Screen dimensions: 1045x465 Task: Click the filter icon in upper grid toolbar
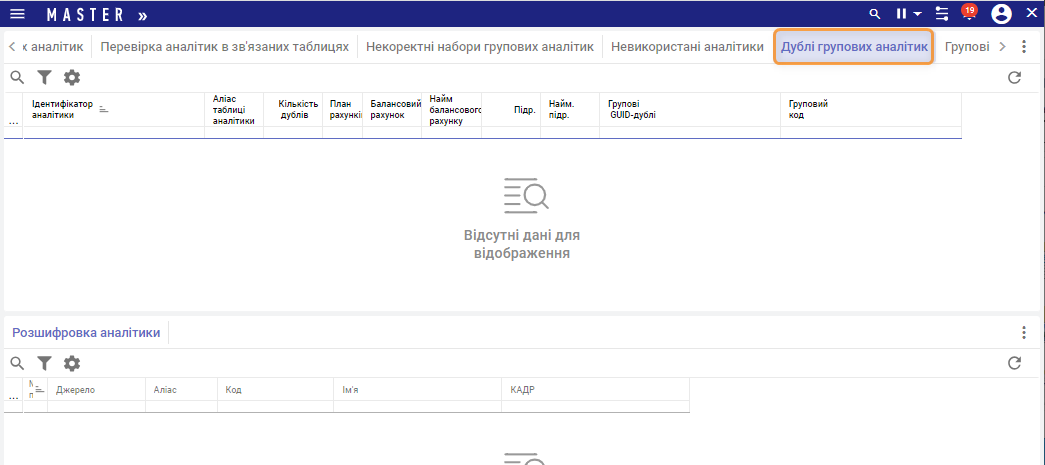click(x=44, y=77)
